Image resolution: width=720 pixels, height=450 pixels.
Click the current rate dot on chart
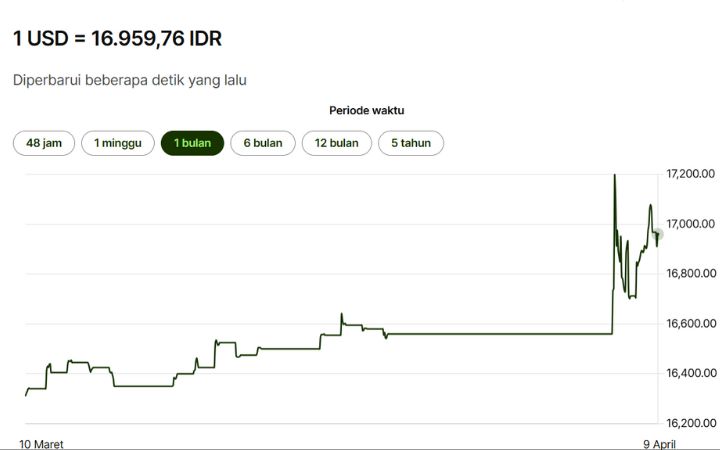(x=657, y=235)
